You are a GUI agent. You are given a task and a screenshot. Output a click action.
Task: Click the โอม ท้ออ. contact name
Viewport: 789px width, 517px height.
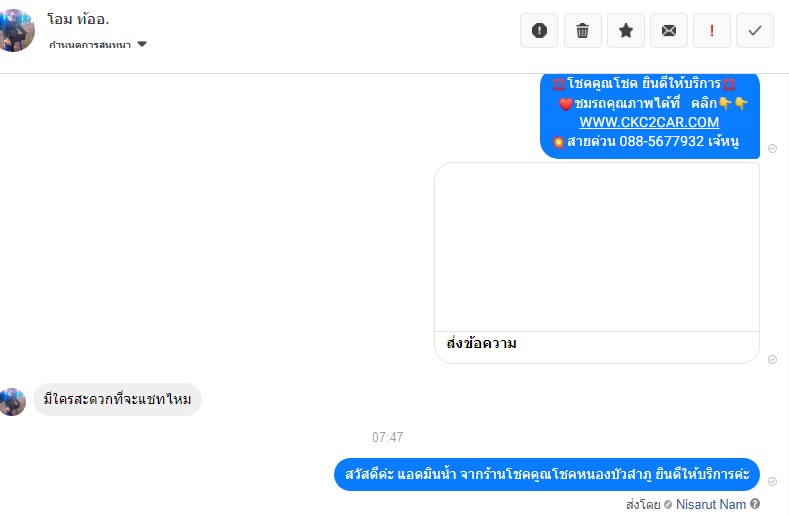[x=78, y=19]
